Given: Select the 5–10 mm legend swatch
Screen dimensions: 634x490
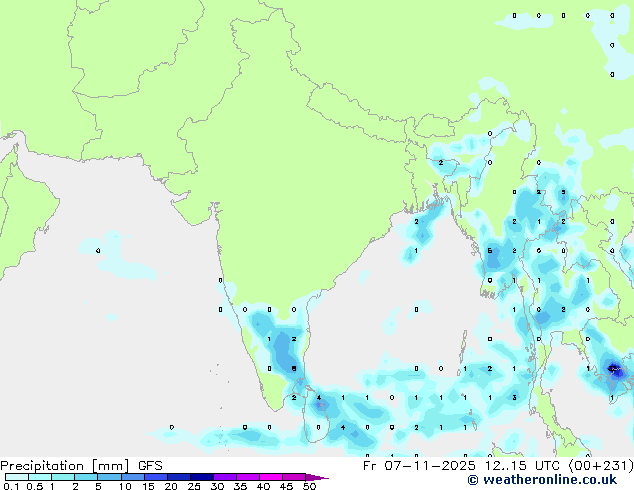Looking at the screenshot, I should click(x=109, y=477).
